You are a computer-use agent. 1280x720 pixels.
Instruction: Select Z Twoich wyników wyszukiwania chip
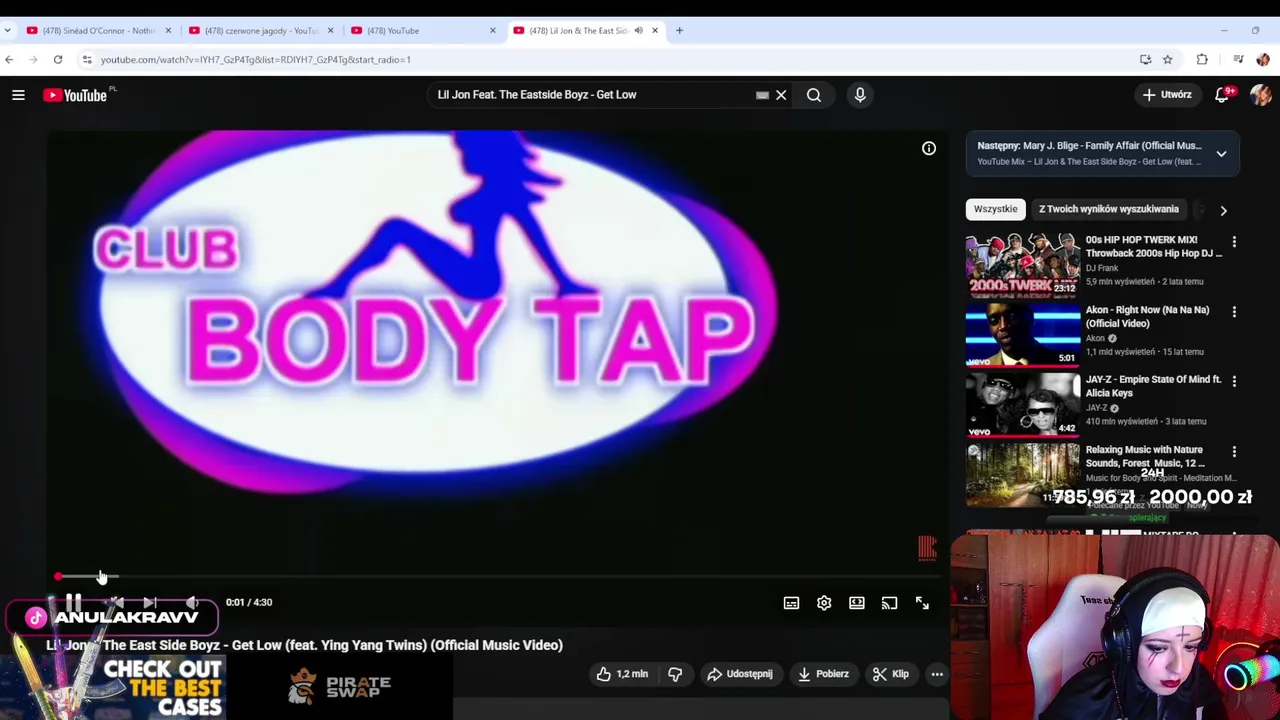[x=1108, y=209]
